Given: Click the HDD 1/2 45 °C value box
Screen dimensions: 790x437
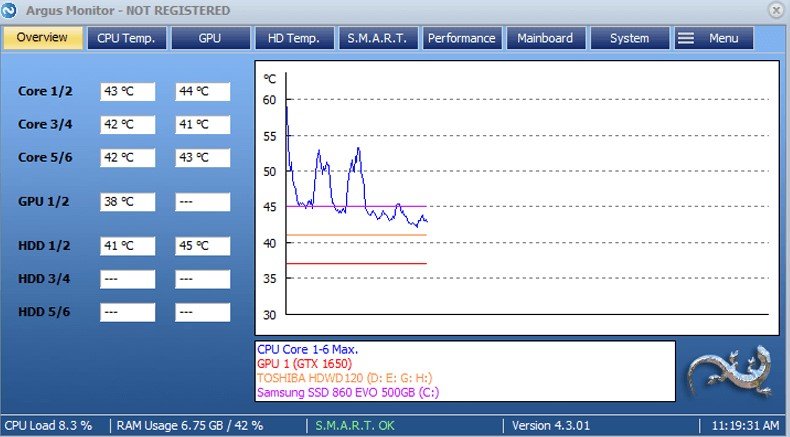Looking at the screenshot, I should coord(202,247).
